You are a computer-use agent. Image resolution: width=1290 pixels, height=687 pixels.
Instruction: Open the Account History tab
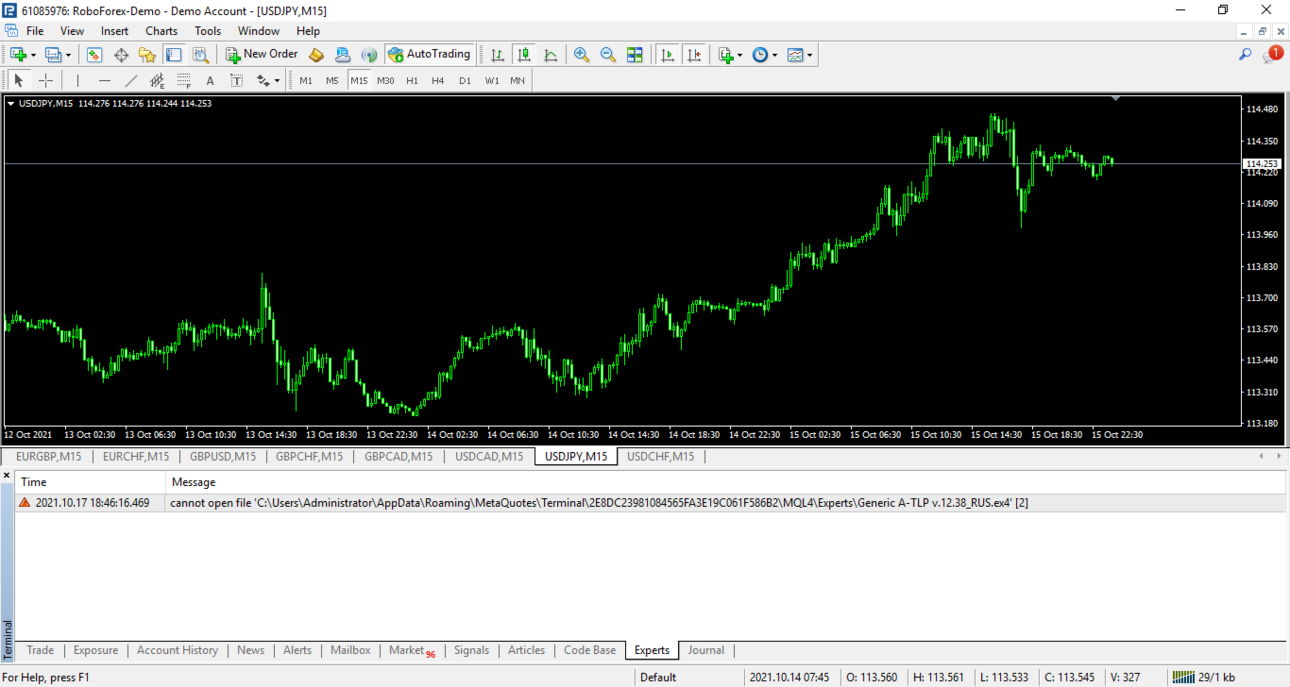pyautogui.click(x=177, y=650)
